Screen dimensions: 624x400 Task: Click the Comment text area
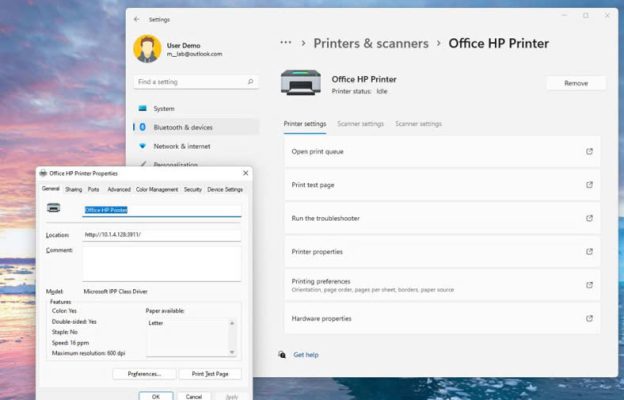[162, 264]
